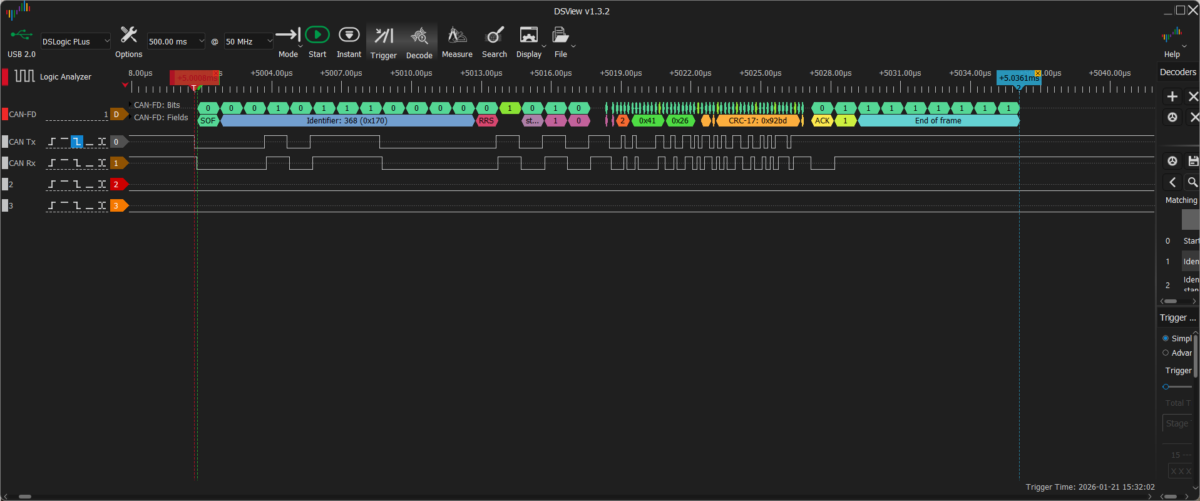This screenshot has height=501, width=1200.
Task: Select the Simple trigger radio button
Action: (x=1166, y=338)
